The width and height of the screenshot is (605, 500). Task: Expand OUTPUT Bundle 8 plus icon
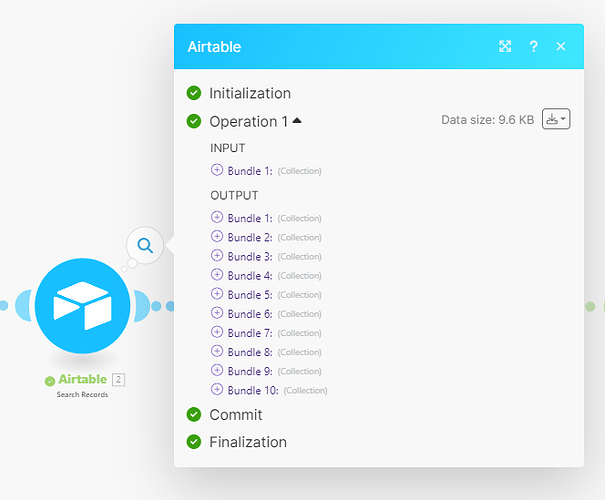pyautogui.click(x=217, y=351)
